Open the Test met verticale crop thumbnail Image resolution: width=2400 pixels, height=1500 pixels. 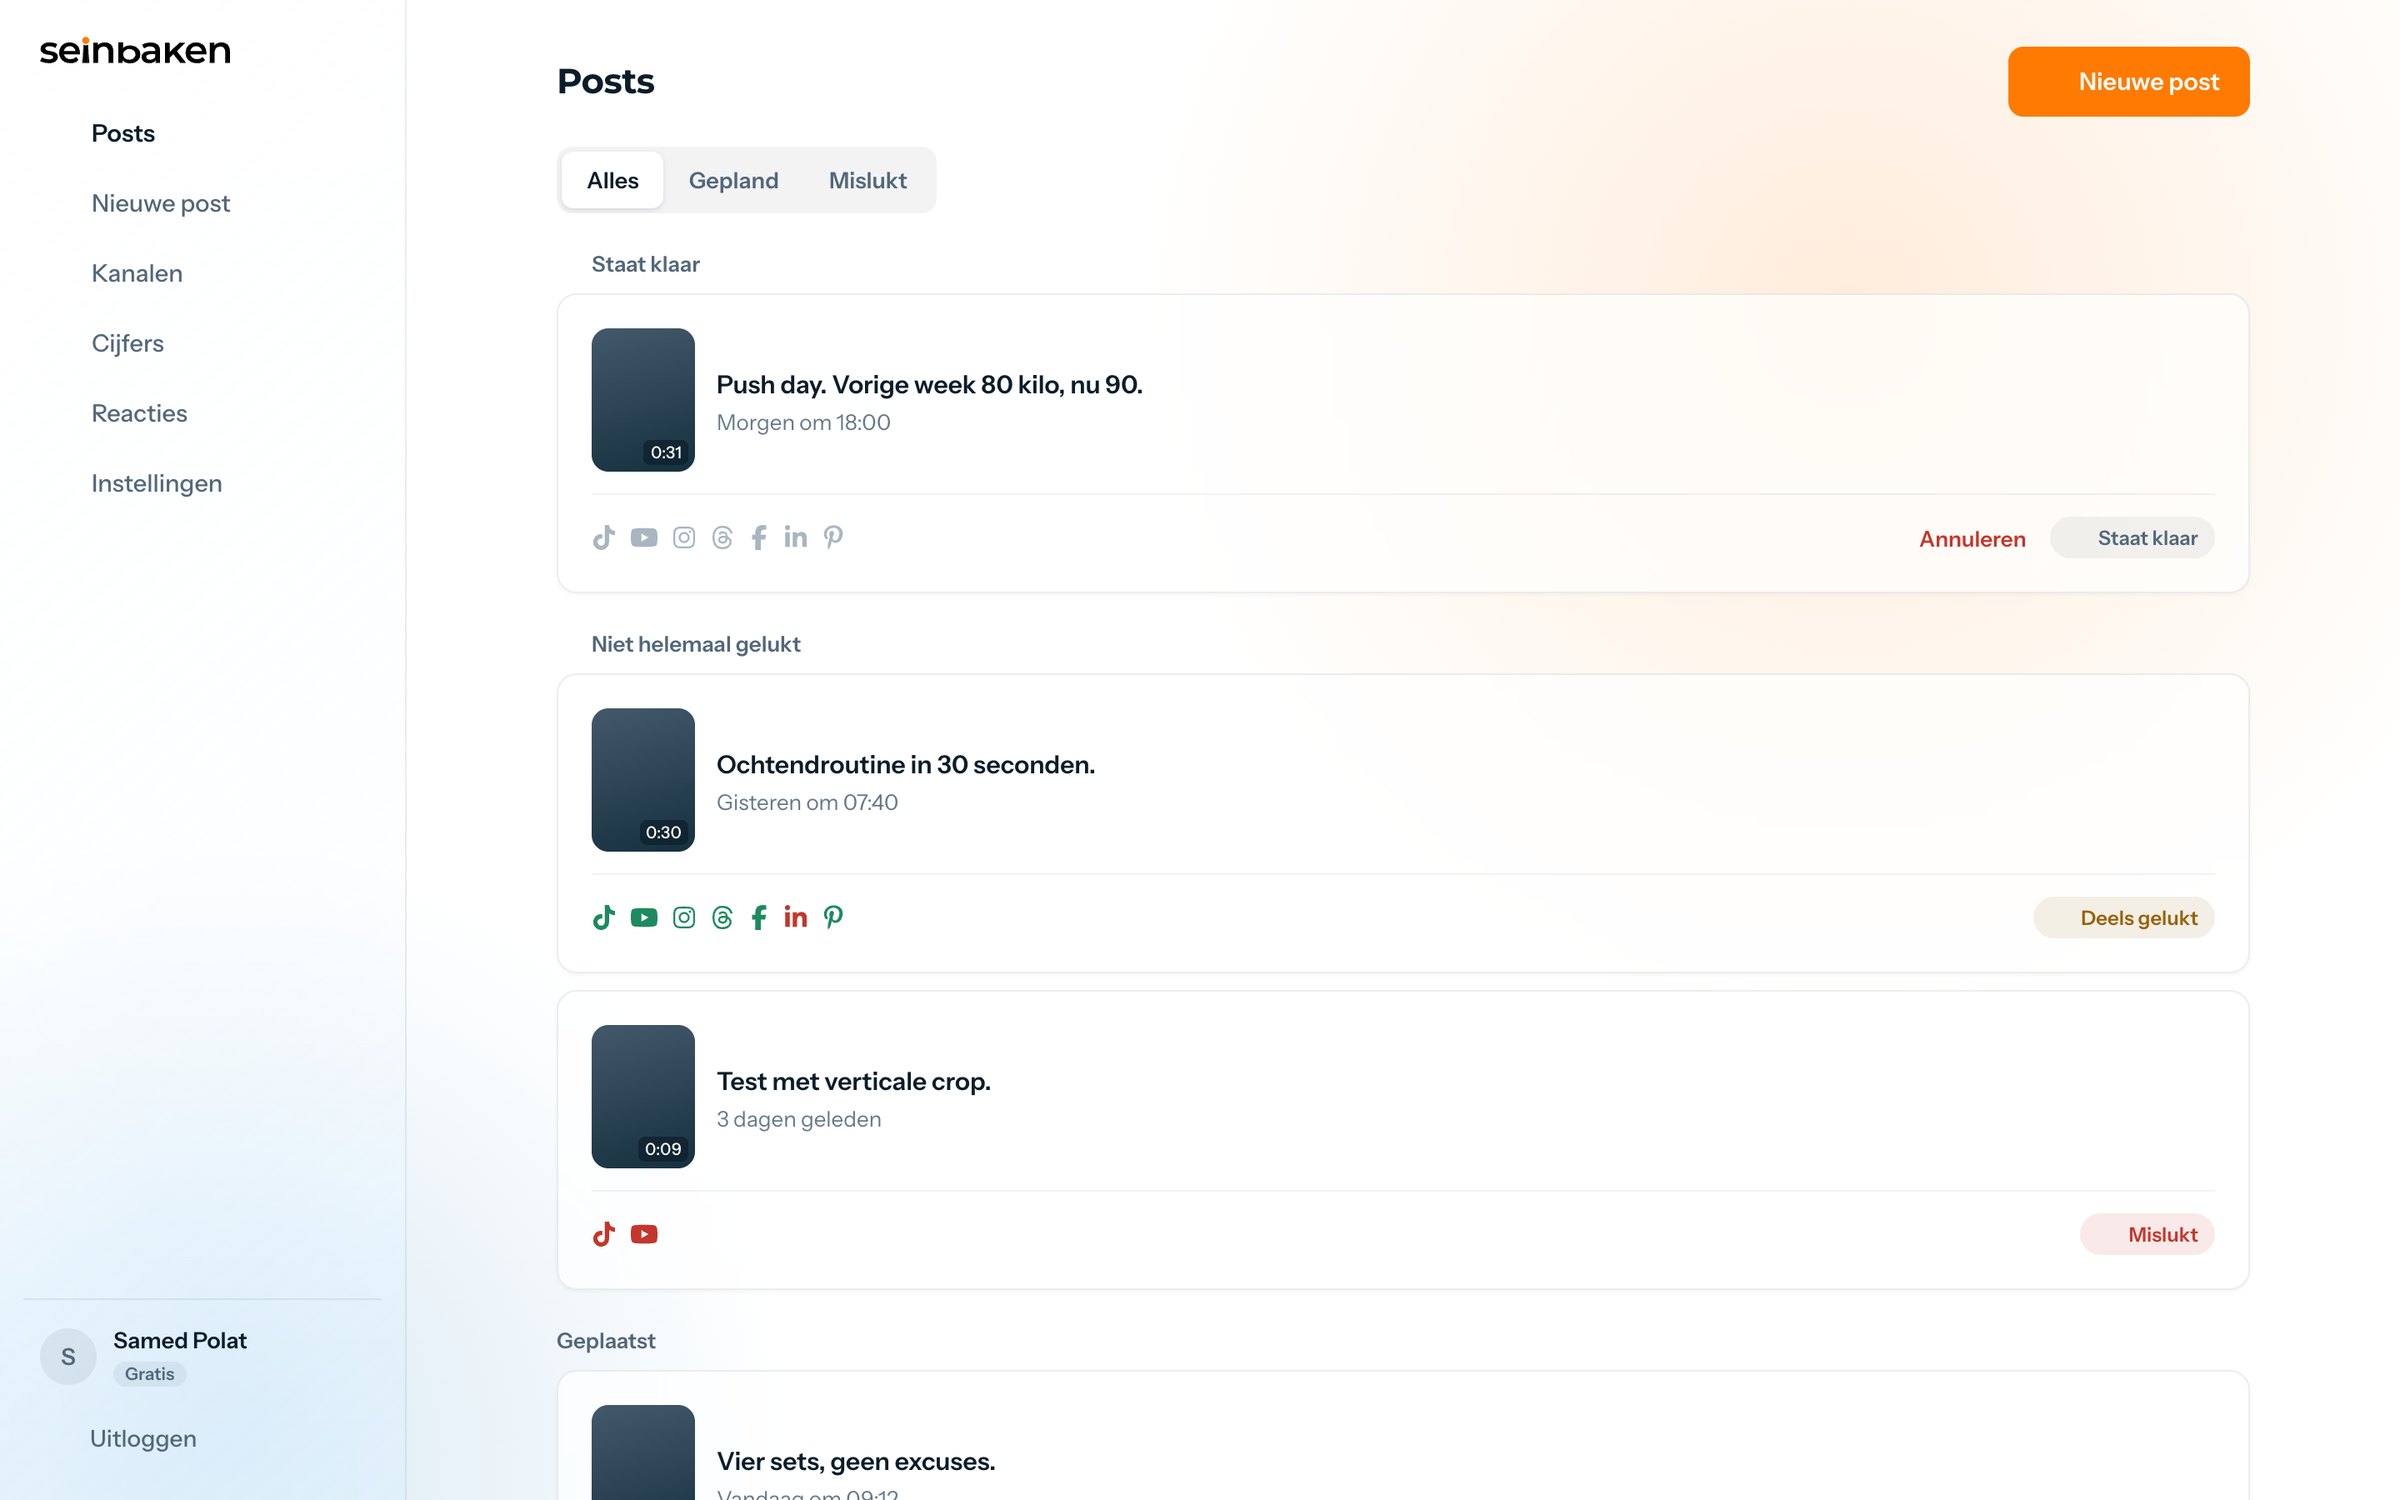click(643, 1096)
